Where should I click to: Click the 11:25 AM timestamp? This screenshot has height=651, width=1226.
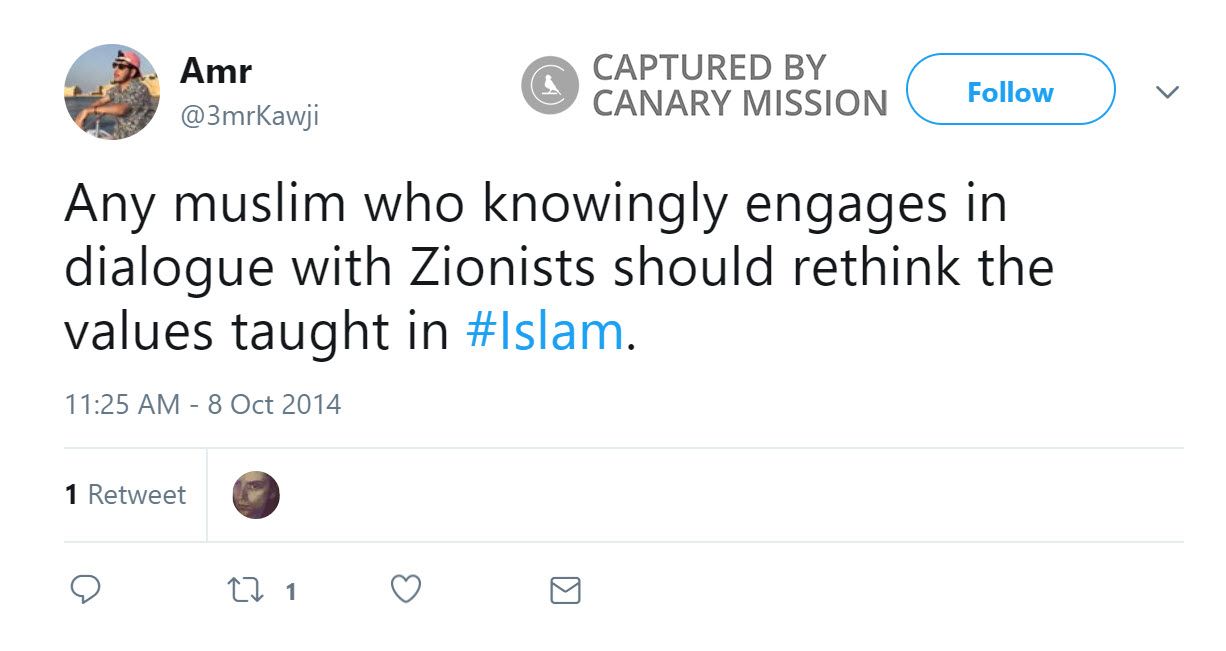coord(122,405)
